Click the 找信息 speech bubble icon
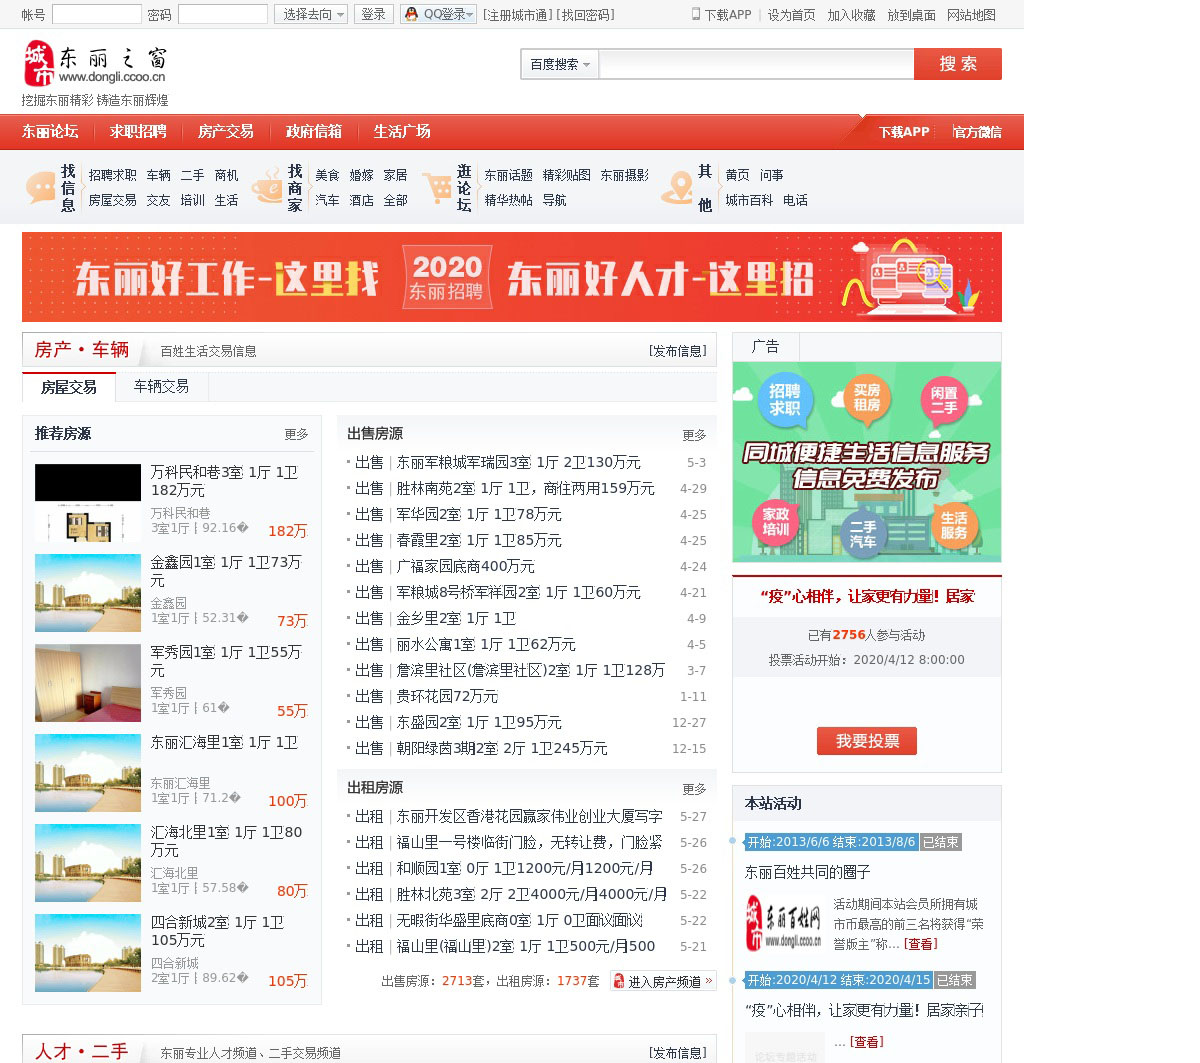 click(x=41, y=187)
